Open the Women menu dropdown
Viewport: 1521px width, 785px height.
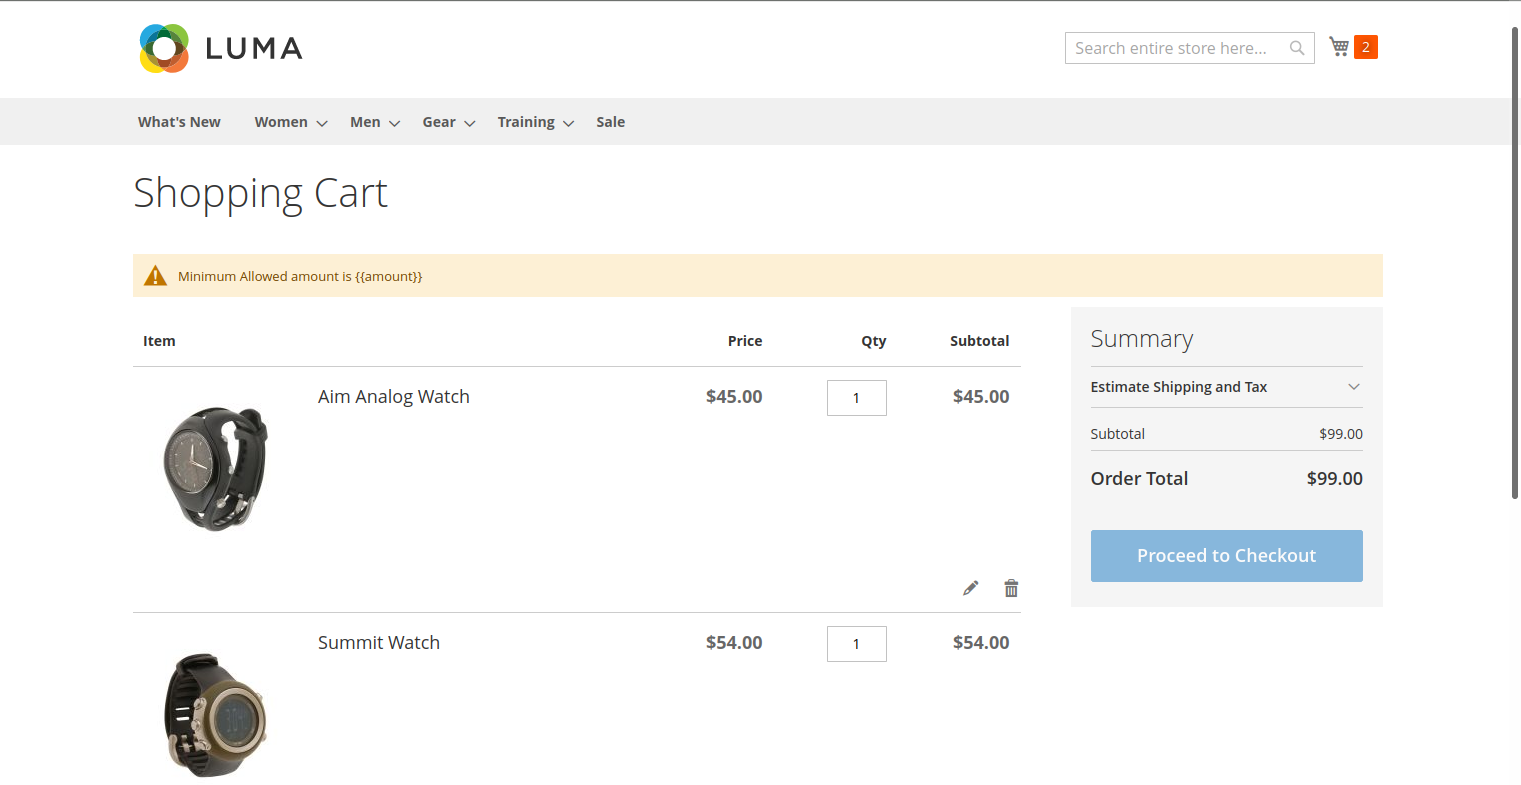tap(290, 122)
